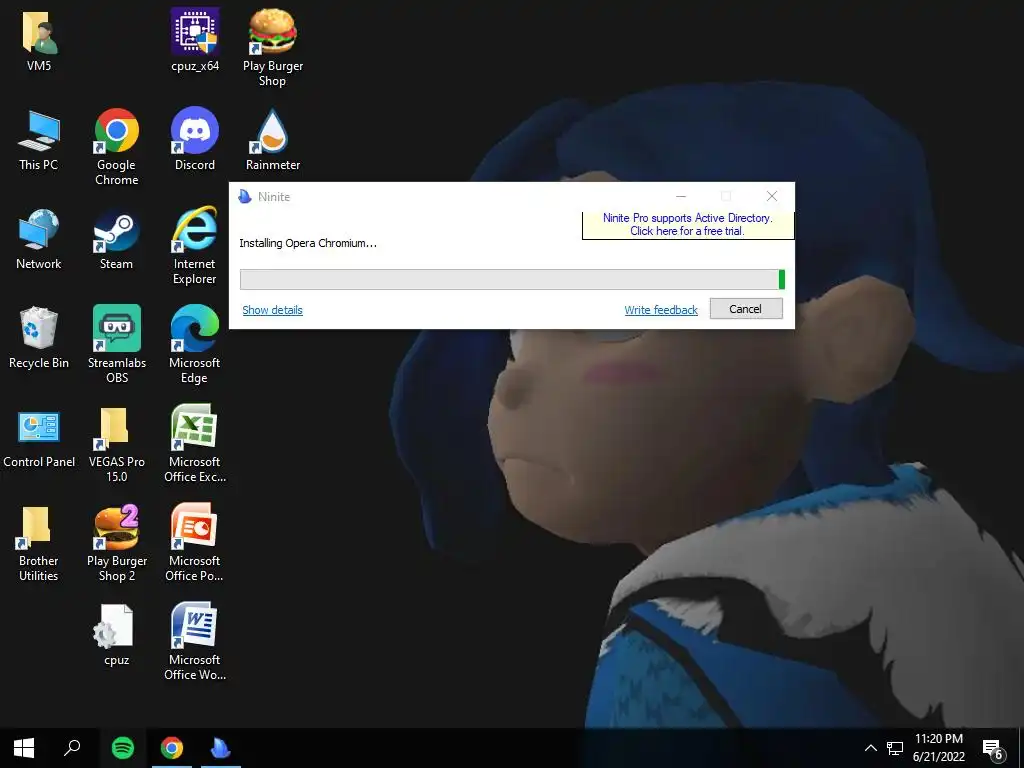Viewport: 1024px width, 768px height.
Task: Open the Brother Utilities folder
Action: pos(39,543)
